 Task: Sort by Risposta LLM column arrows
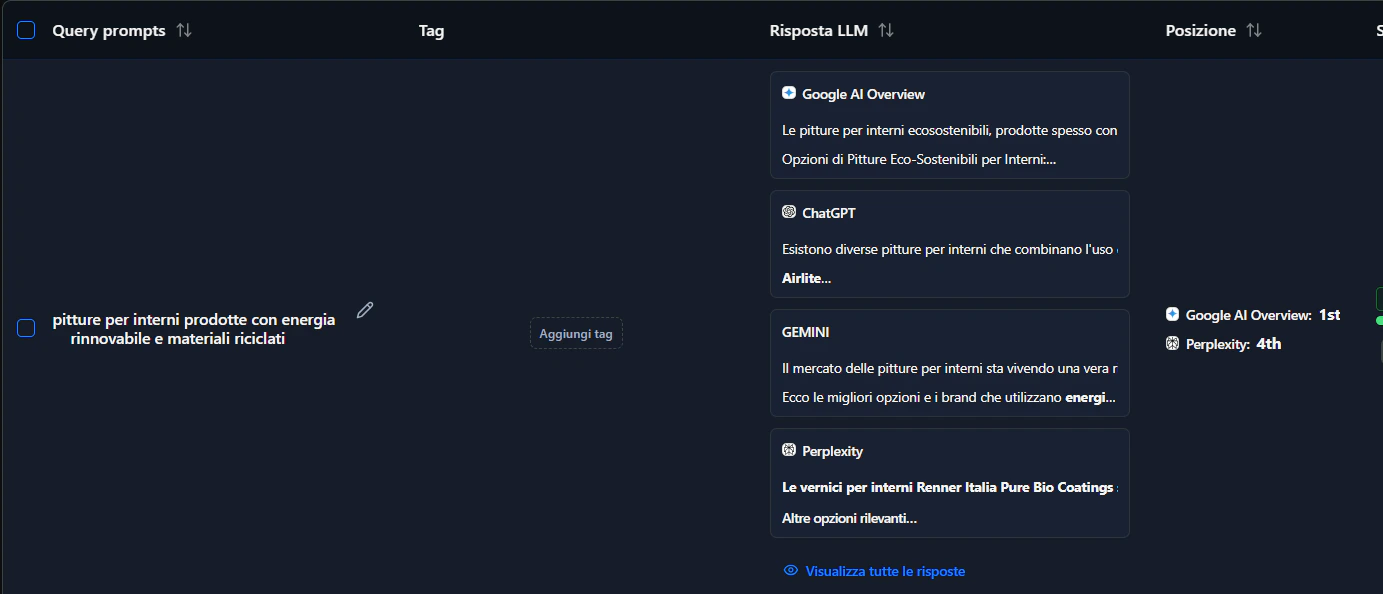pyautogui.click(x=886, y=30)
